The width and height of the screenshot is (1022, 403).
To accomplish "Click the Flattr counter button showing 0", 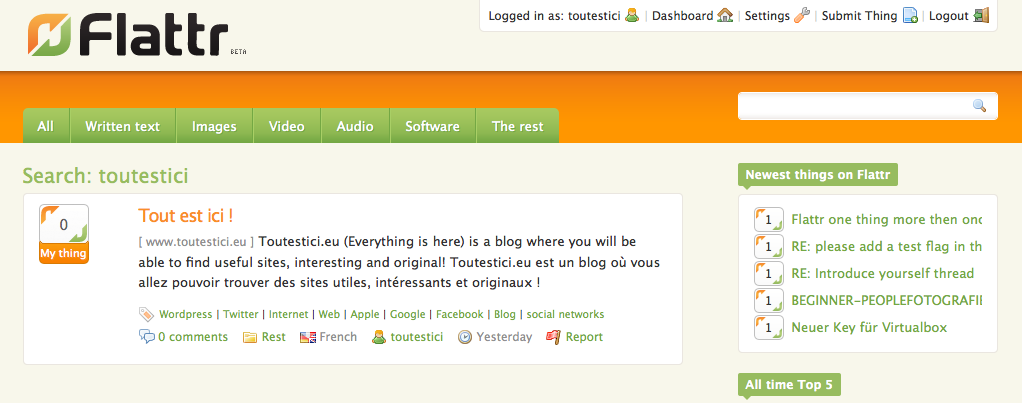I will 64,225.
